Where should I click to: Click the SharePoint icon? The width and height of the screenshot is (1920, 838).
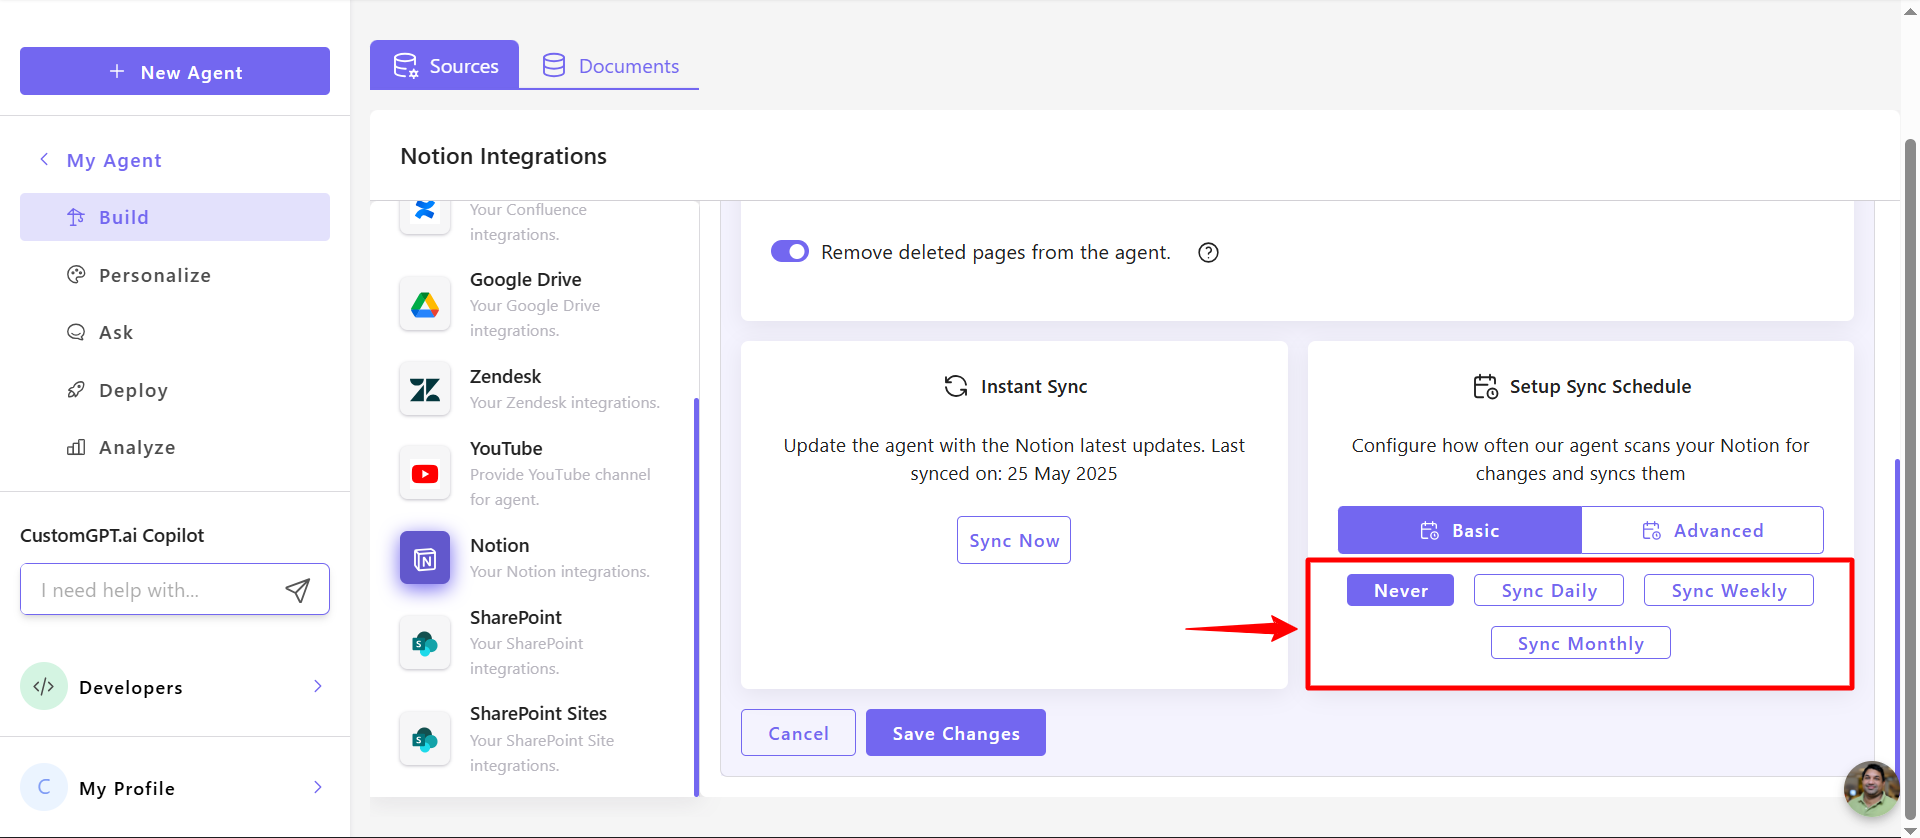coord(425,643)
